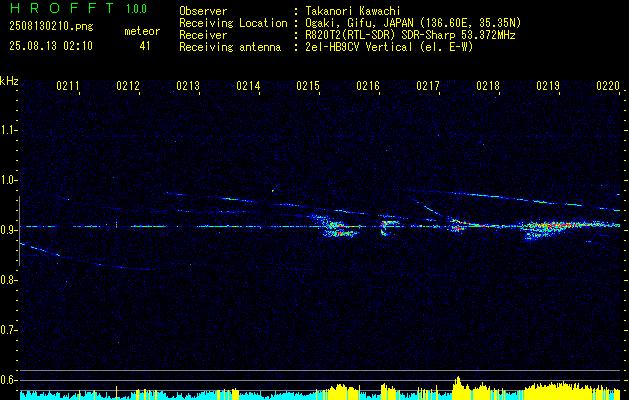The height and width of the screenshot is (400, 629).
Task: Click the Receiving Location label
Action: point(233,23)
